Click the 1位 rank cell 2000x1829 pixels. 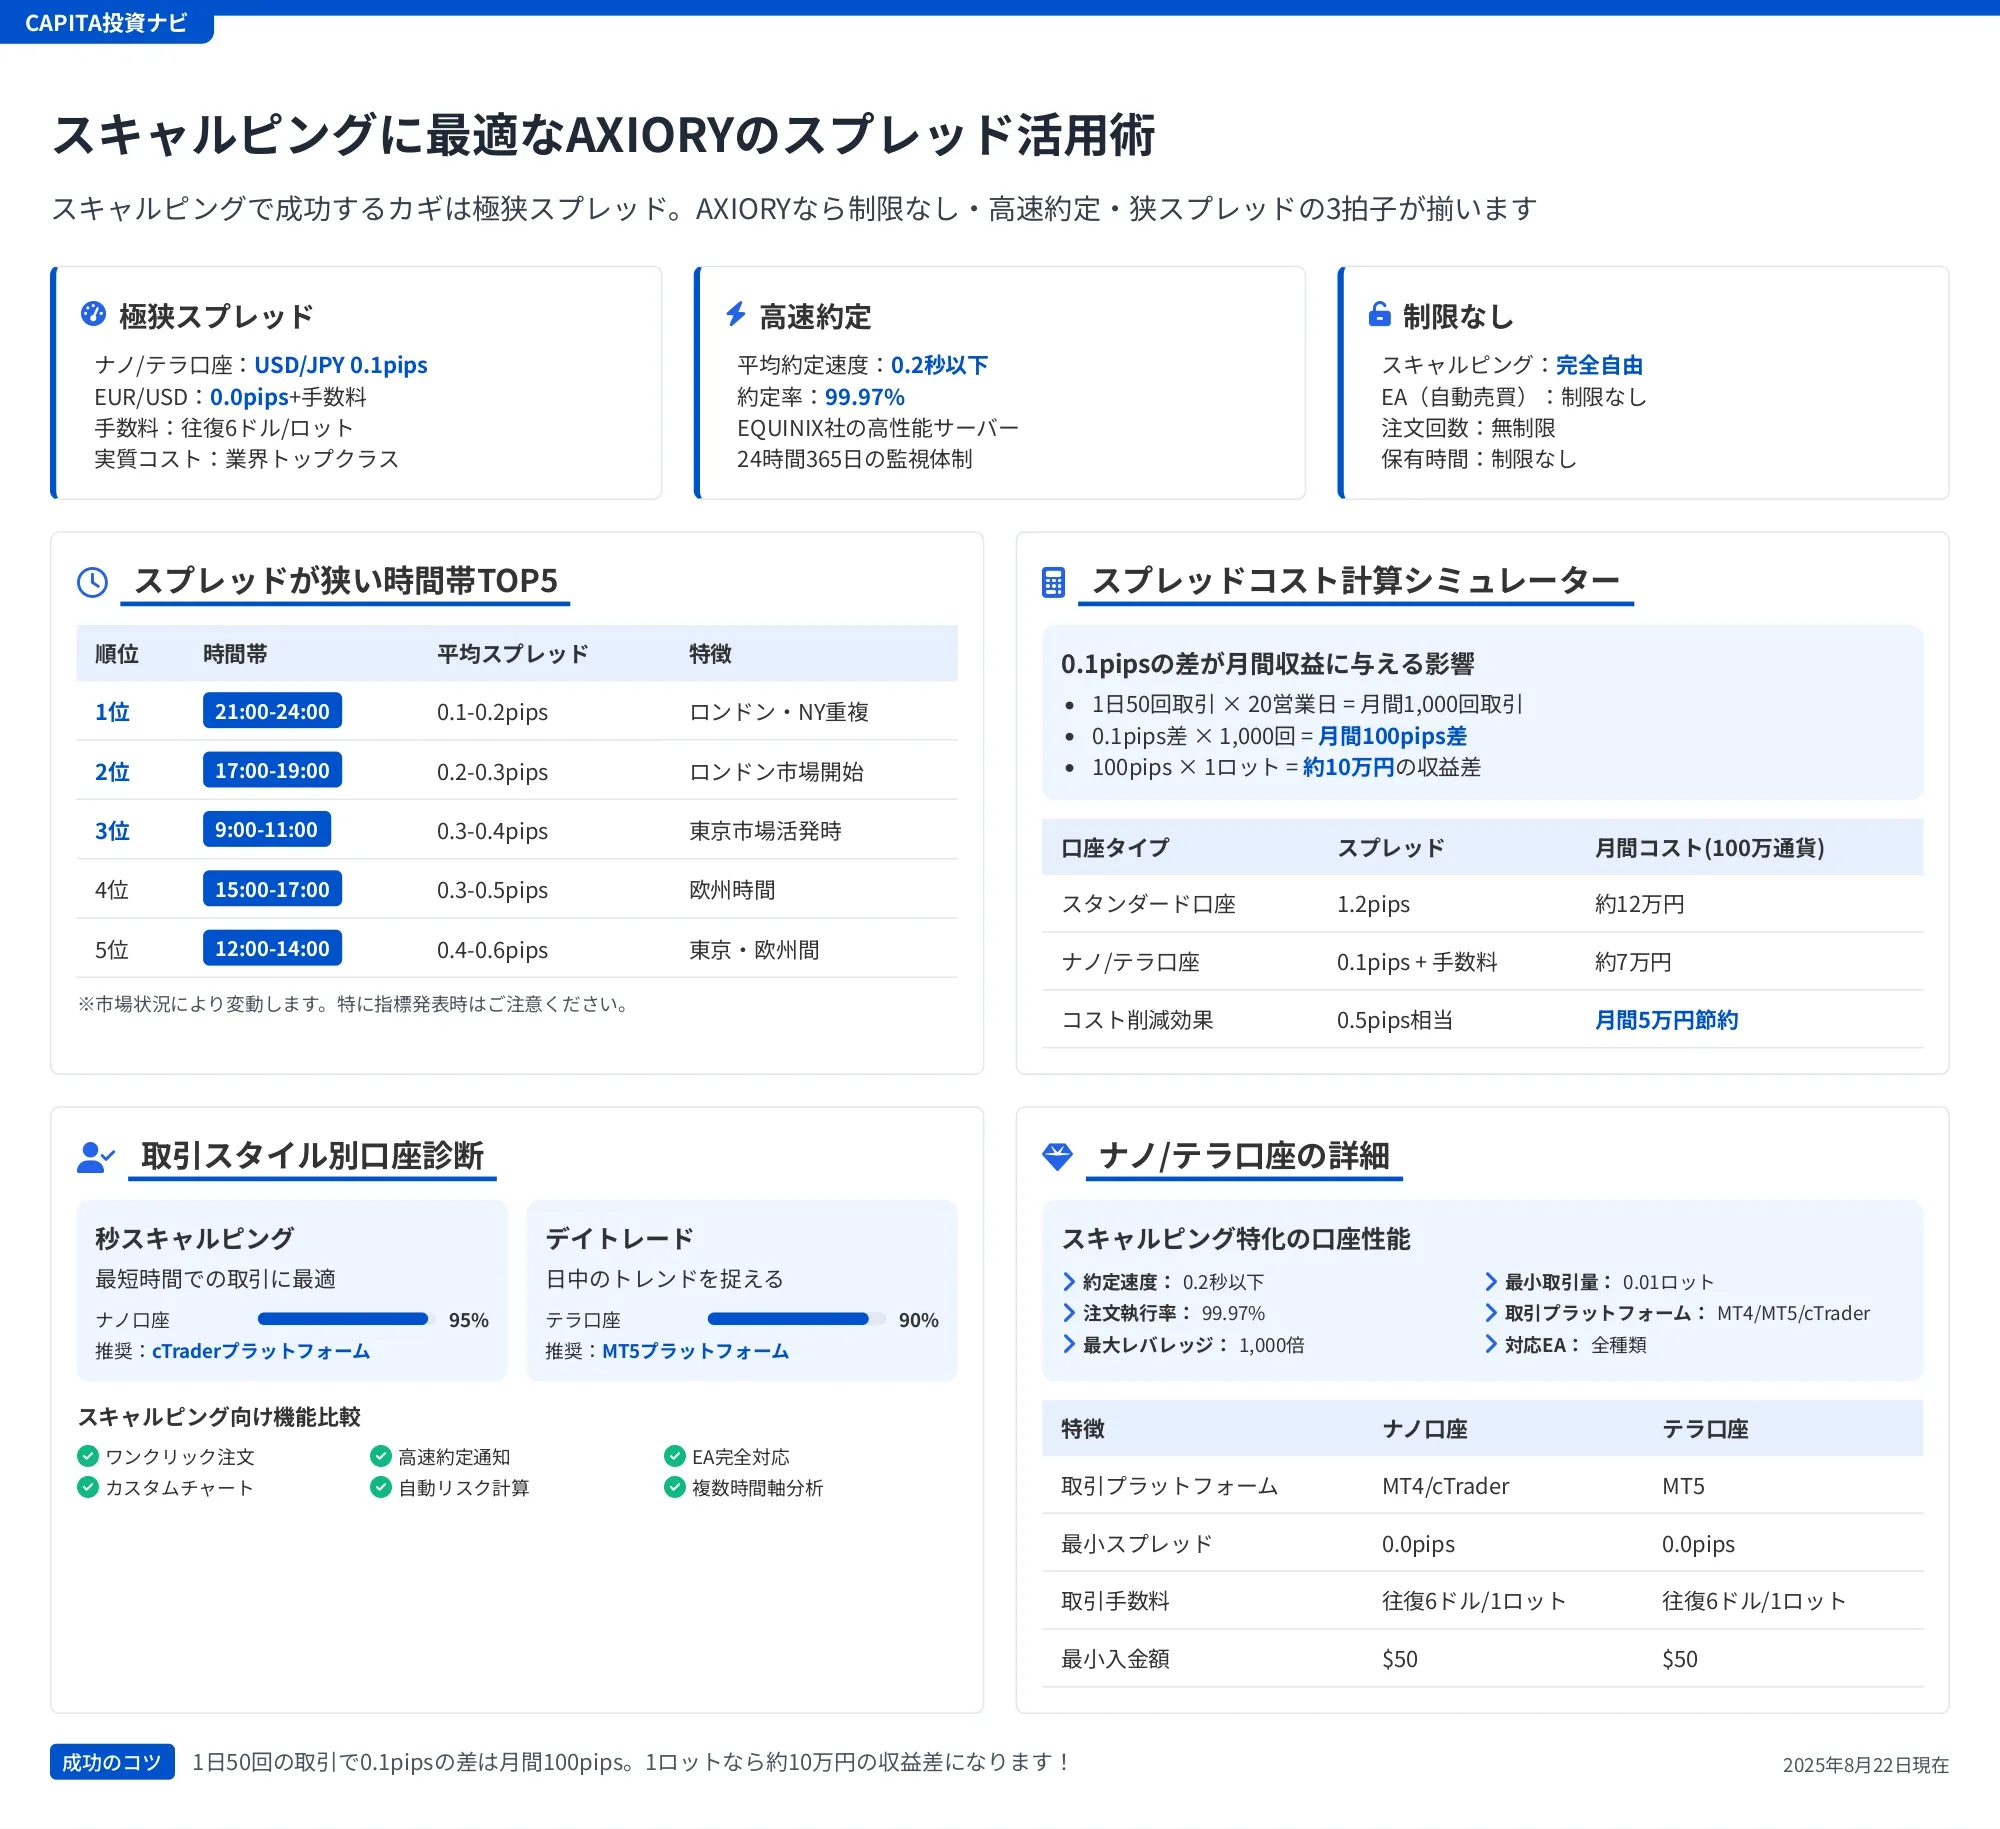point(113,712)
